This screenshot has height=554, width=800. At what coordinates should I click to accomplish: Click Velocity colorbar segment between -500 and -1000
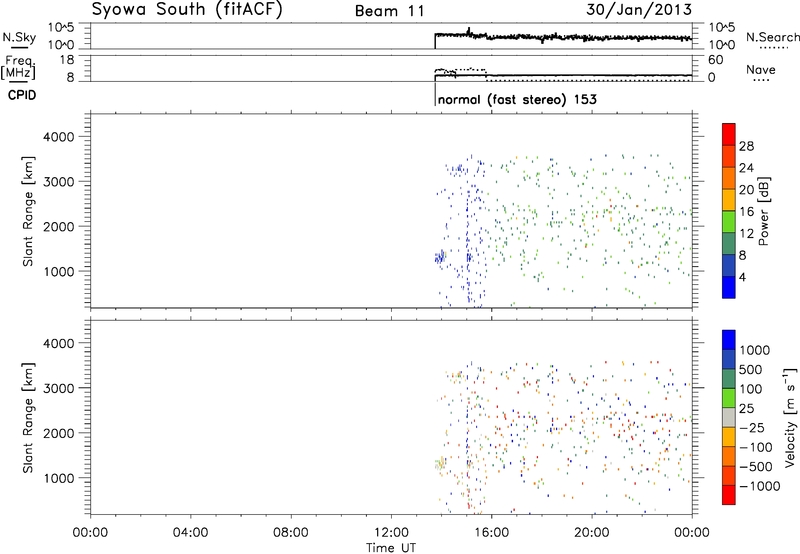[x=729, y=475]
